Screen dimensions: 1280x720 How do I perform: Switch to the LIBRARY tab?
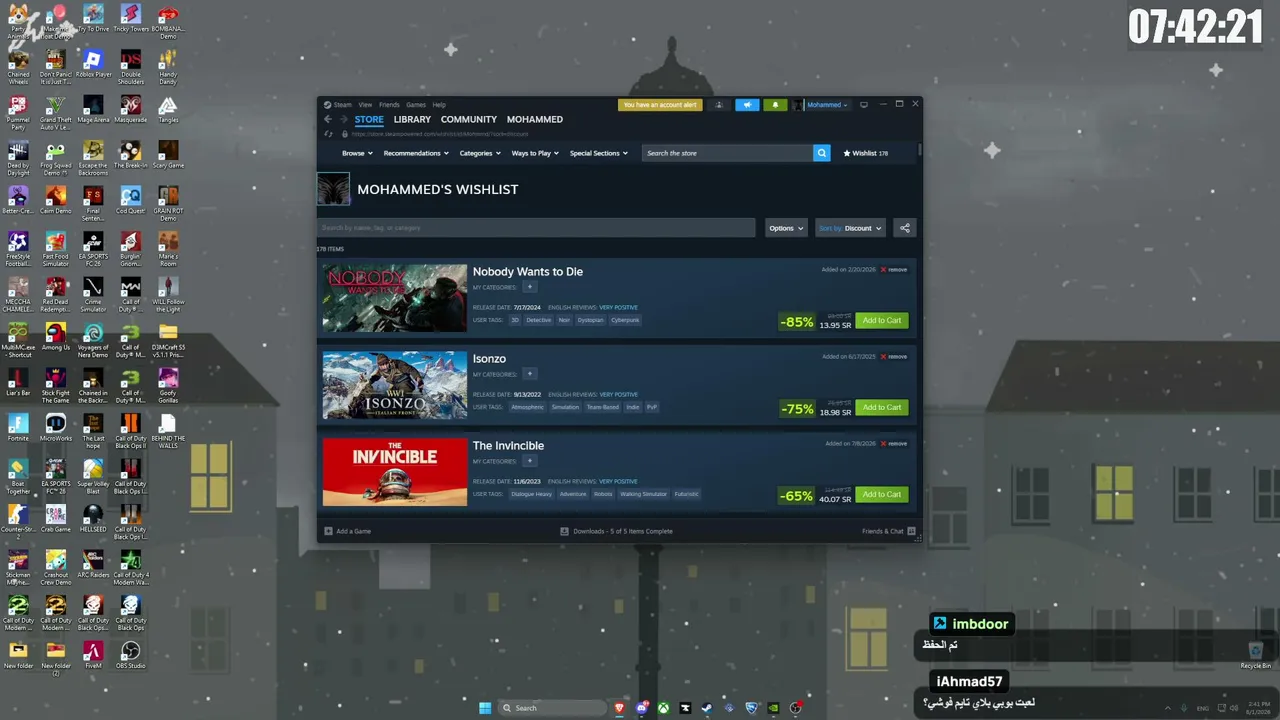coord(412,119)
